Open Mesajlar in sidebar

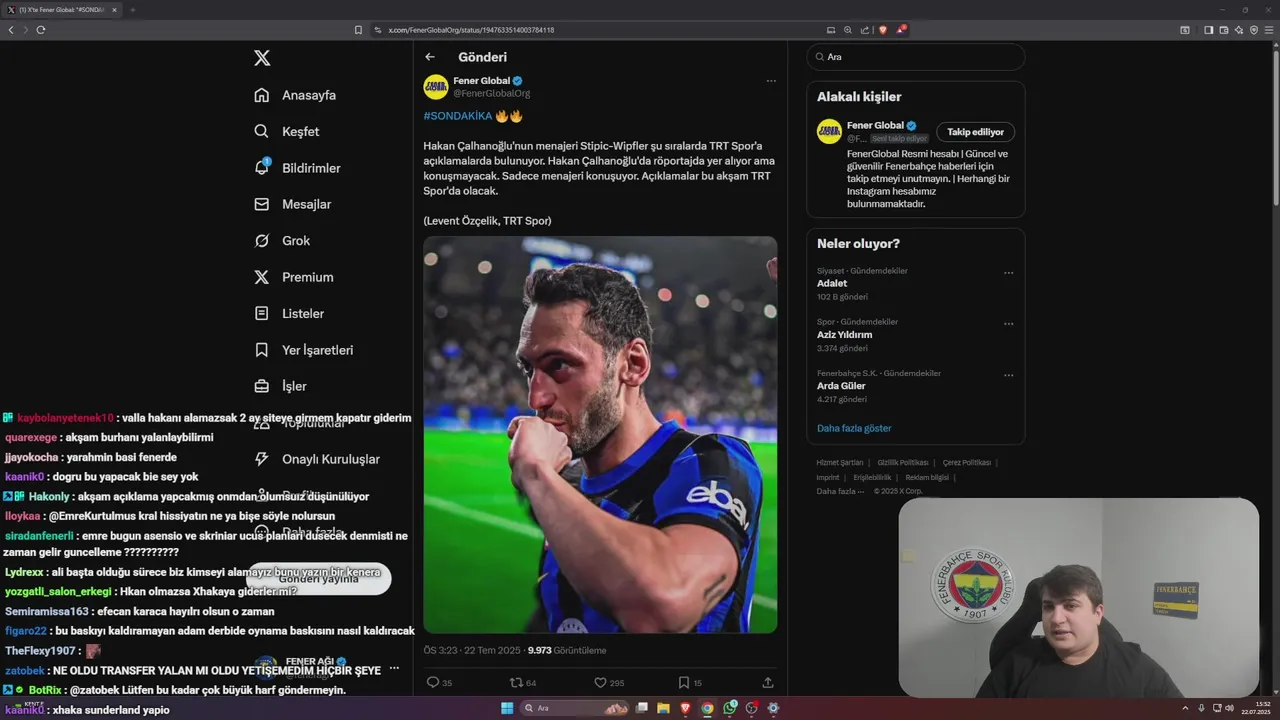[292, 204]
